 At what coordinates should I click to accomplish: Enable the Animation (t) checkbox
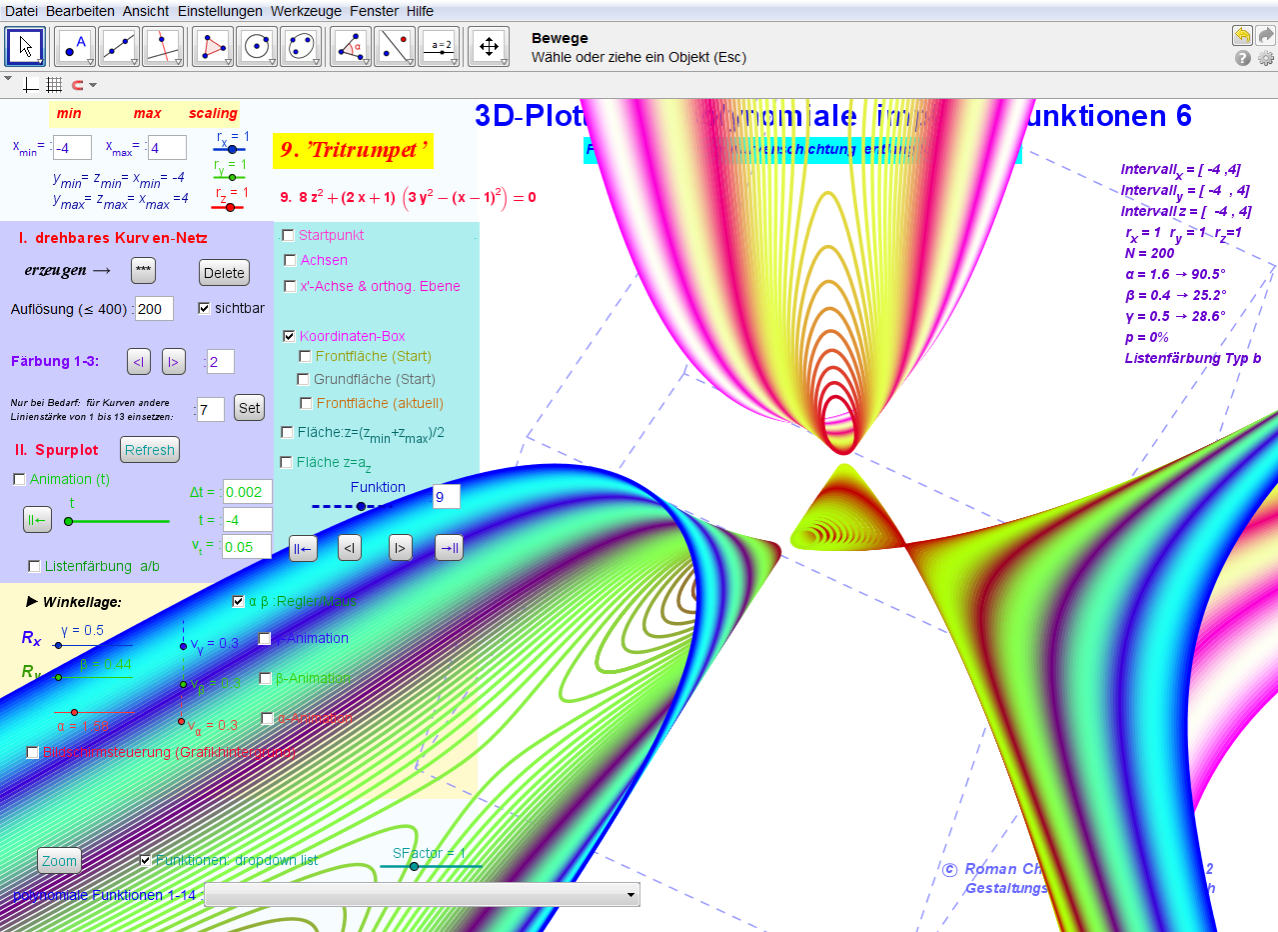point(19,479)
